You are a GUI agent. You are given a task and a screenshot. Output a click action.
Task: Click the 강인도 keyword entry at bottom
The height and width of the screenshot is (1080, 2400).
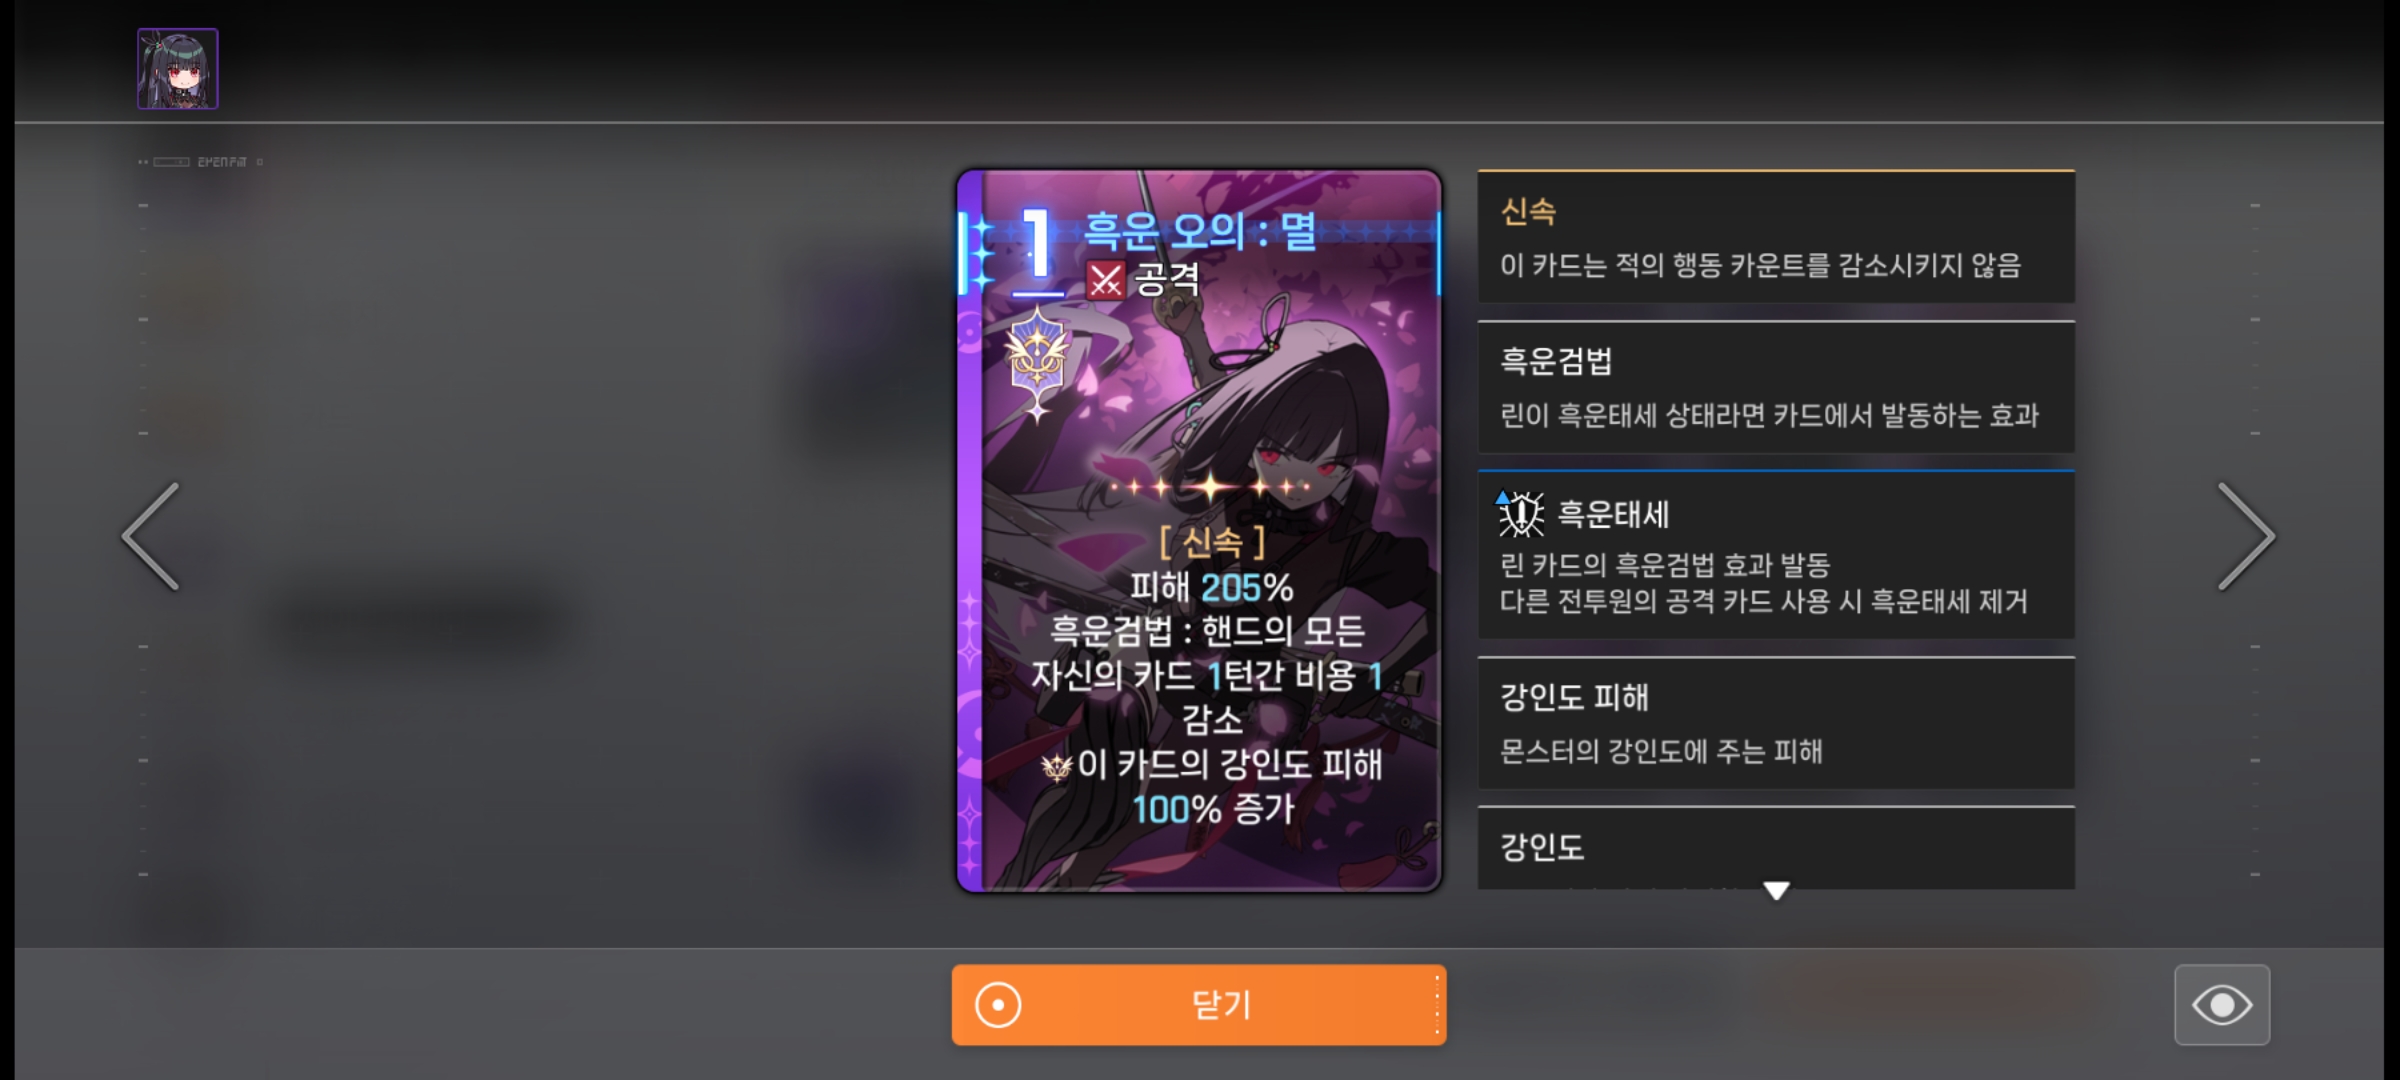(x=1776, y=847)
